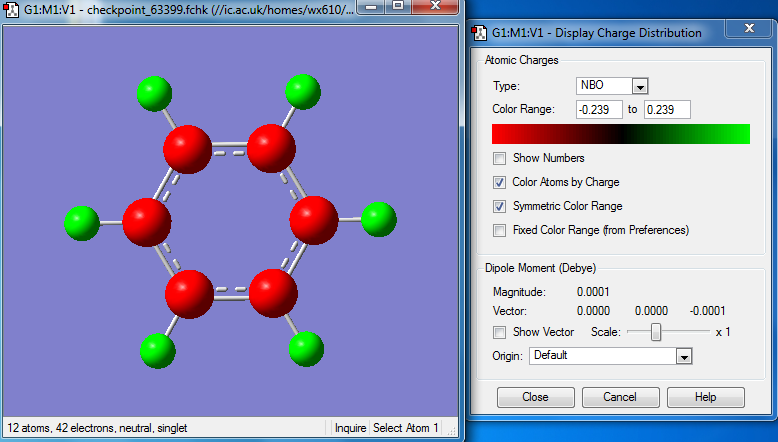This screenshot has height=442, width=778.
Task: Select the far-left green hydrogen atom
Action: [82, 224]
